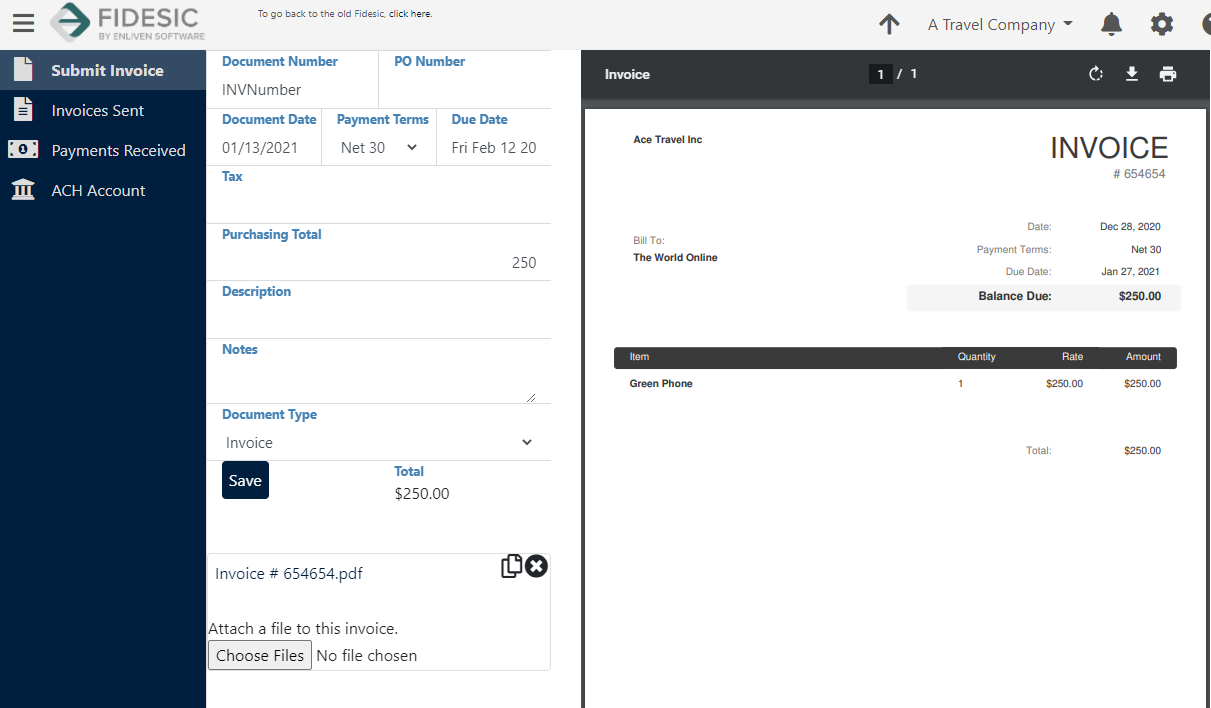Click the Description field
Screen dimensions: 1211x708
(379, 319)
